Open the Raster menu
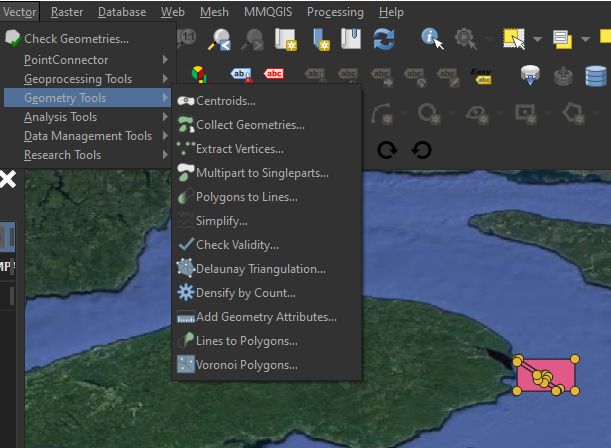Image resolution: width=611 pixels, height=448 pixels. (67, 12)
